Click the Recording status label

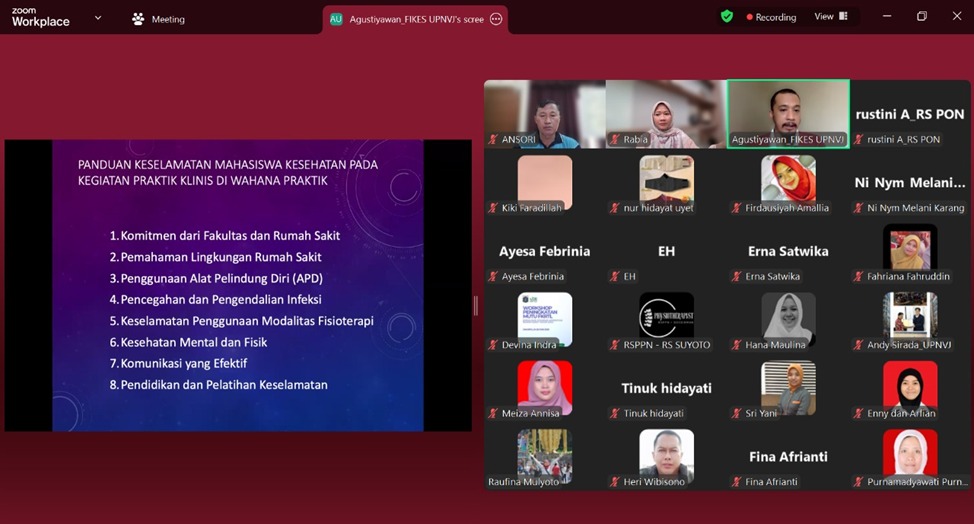pyautogui.click(x=776, y=17)
